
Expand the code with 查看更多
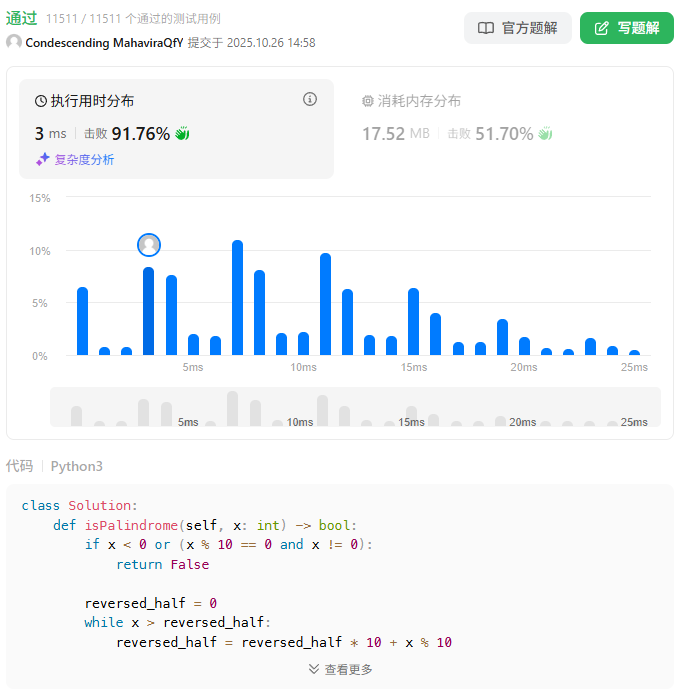click(x=340, y=669)
